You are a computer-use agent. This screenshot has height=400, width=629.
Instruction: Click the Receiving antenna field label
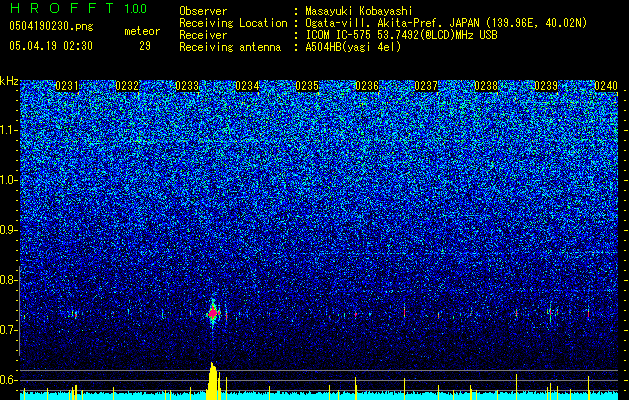click(230, 47)
